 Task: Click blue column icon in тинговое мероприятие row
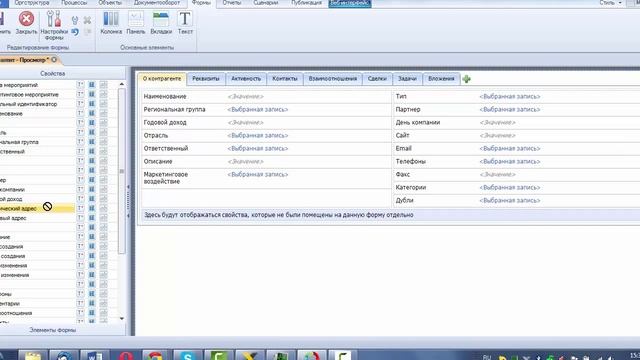pyautogui.click(x=92, y=94)
